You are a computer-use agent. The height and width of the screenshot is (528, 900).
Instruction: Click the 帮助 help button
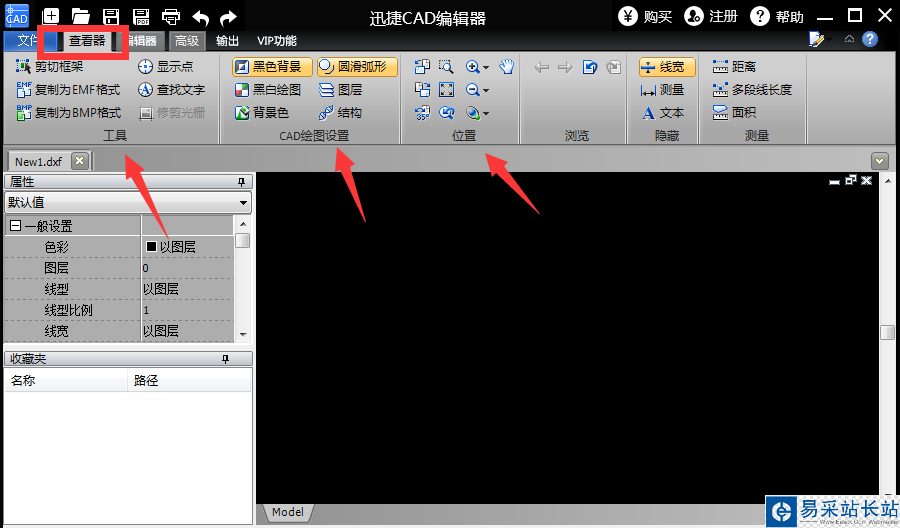777,17
